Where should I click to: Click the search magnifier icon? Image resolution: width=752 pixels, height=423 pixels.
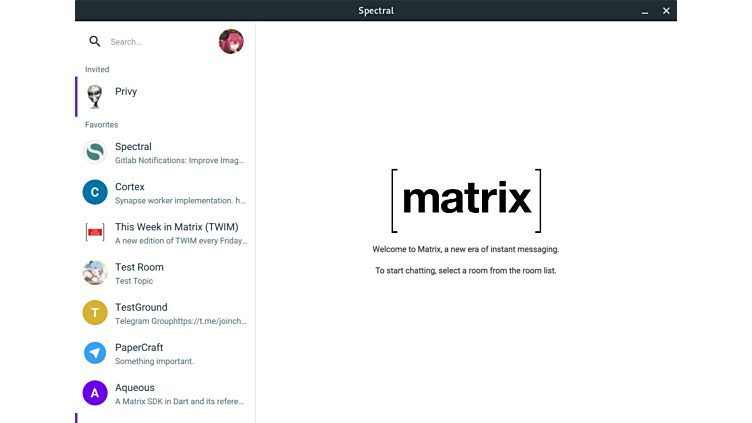95,41
